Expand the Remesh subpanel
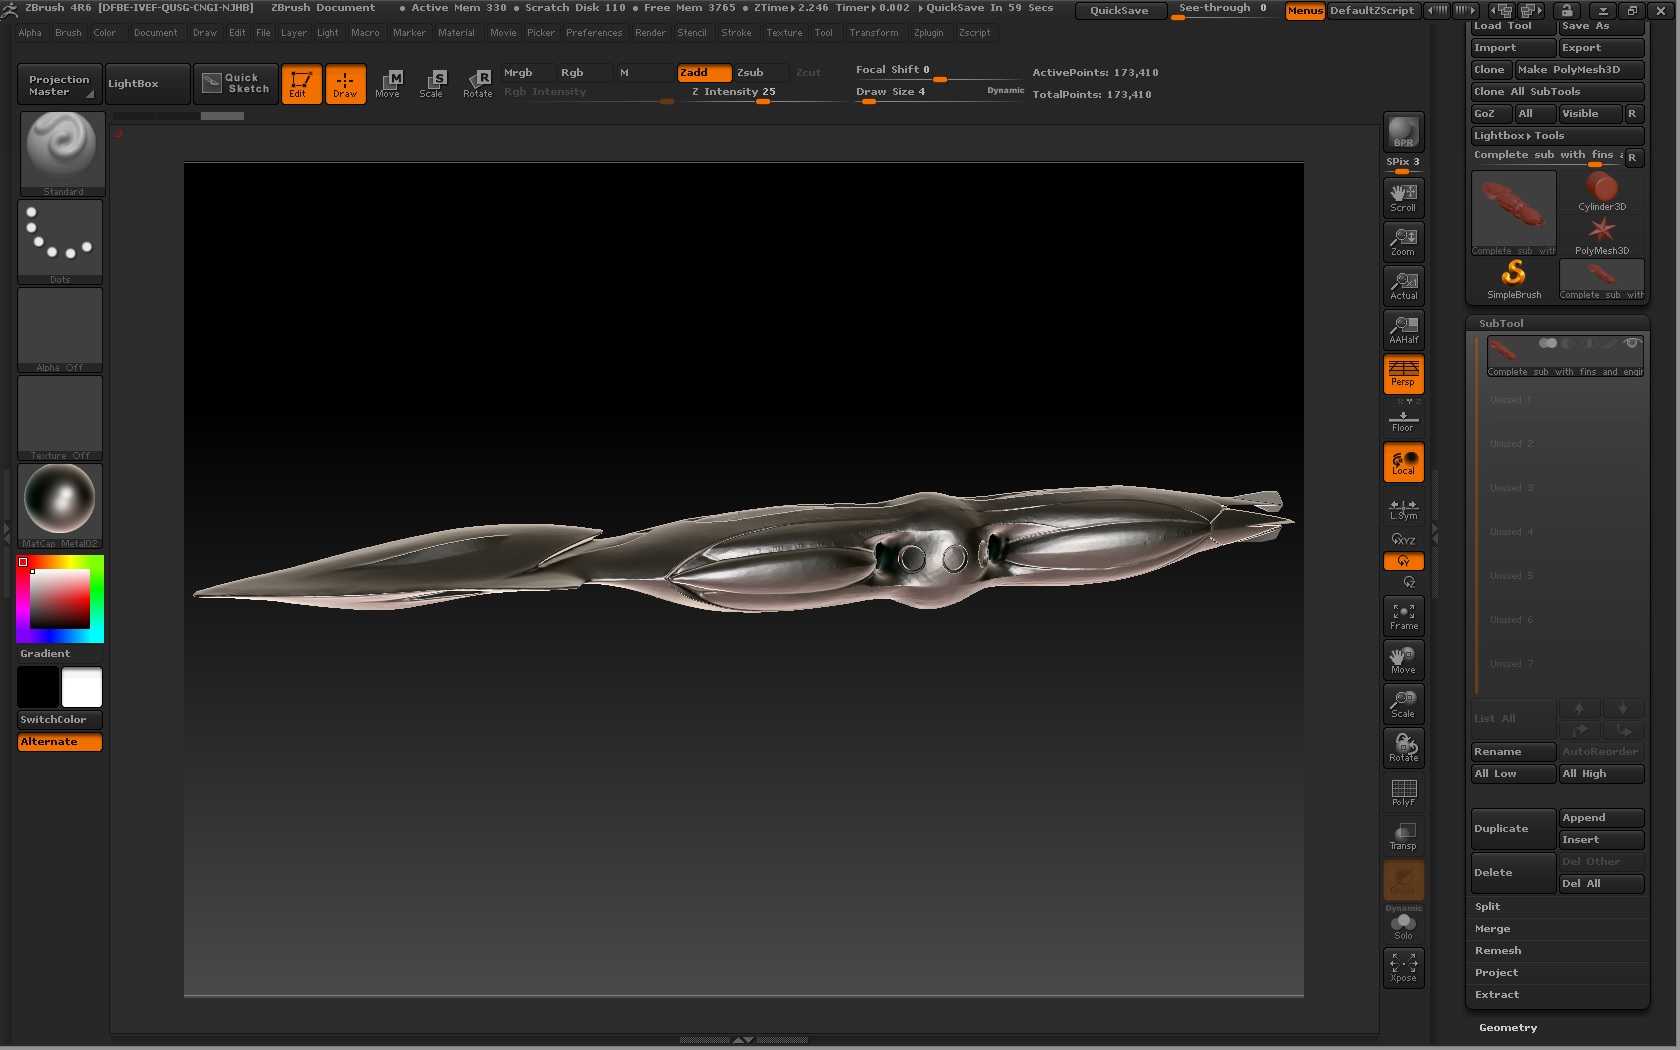Screen dimensions: 1680x1050 1497,950
